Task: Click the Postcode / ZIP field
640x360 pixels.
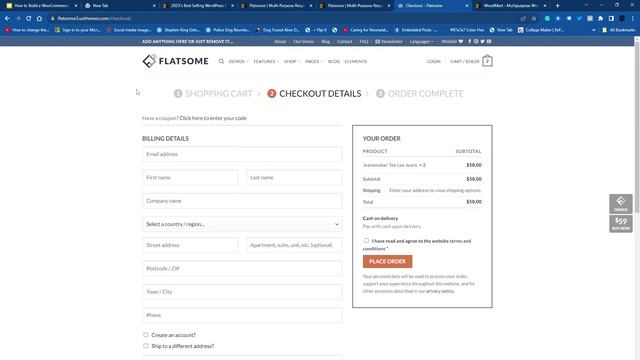Action: pyautogui.click(x=242, y=269)
